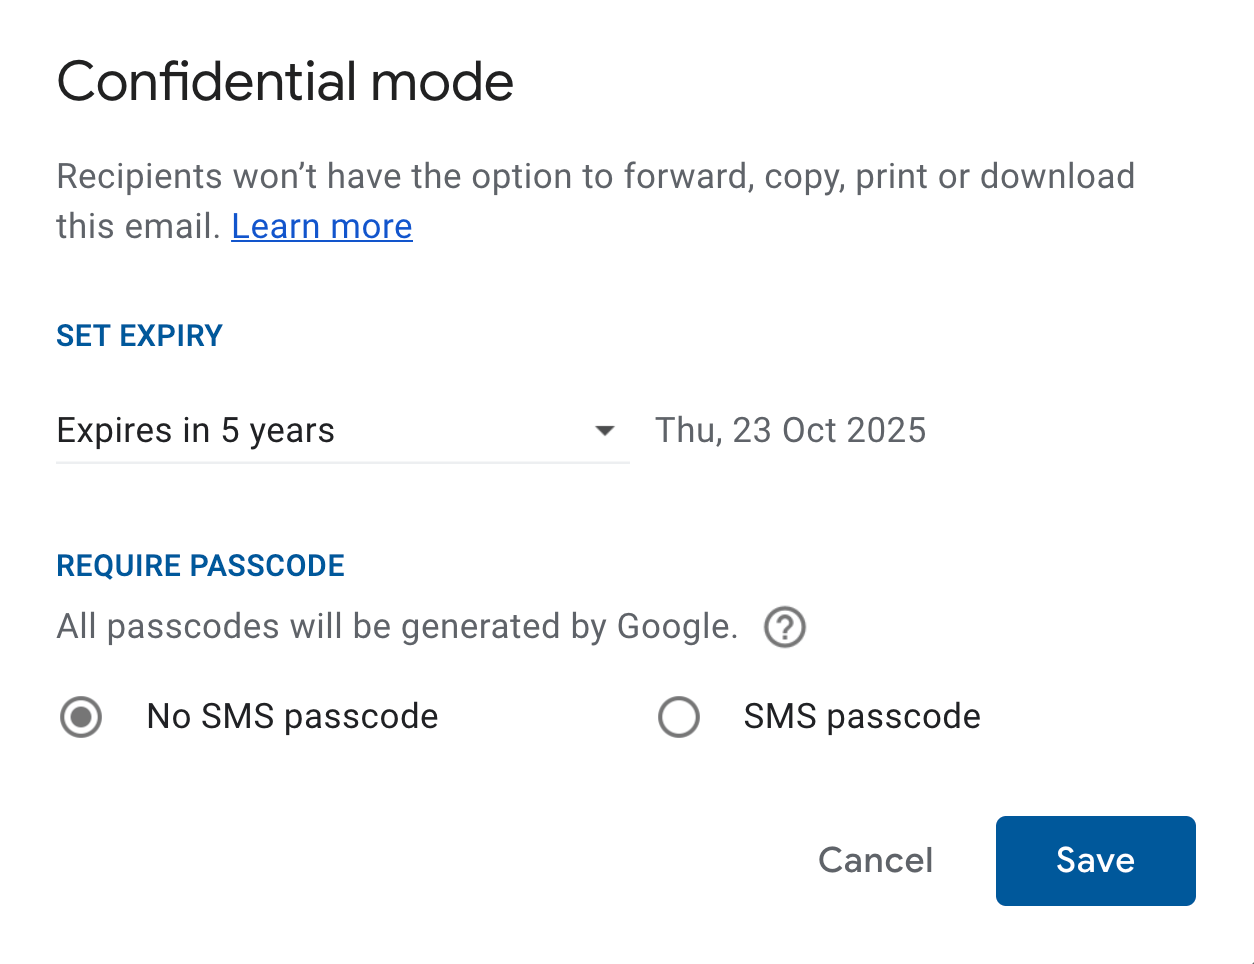Click the 'No SMS passcode' label text

point(292,717)
